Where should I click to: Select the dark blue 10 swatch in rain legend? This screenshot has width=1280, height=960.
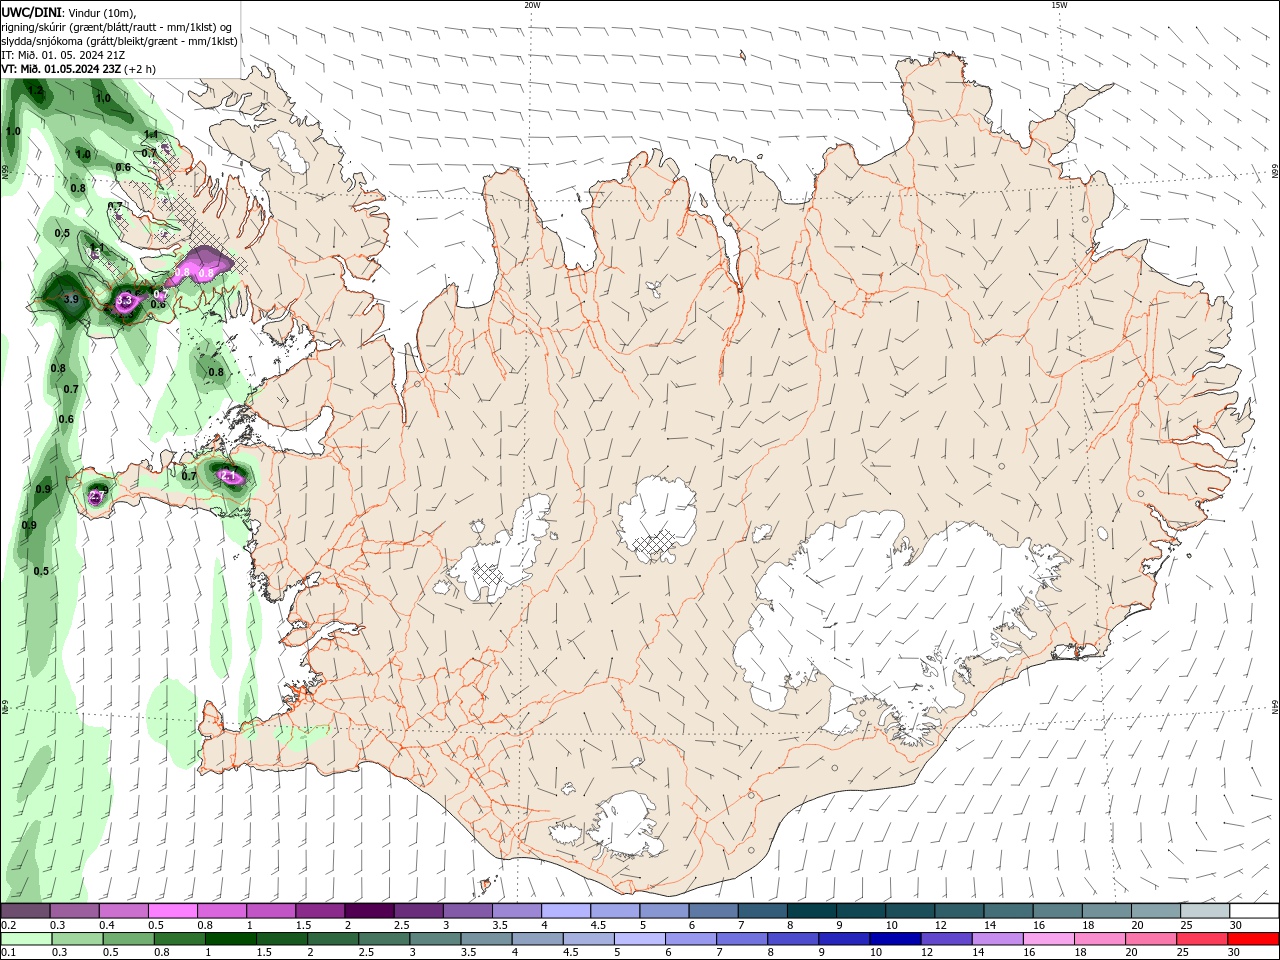point(894,939)
